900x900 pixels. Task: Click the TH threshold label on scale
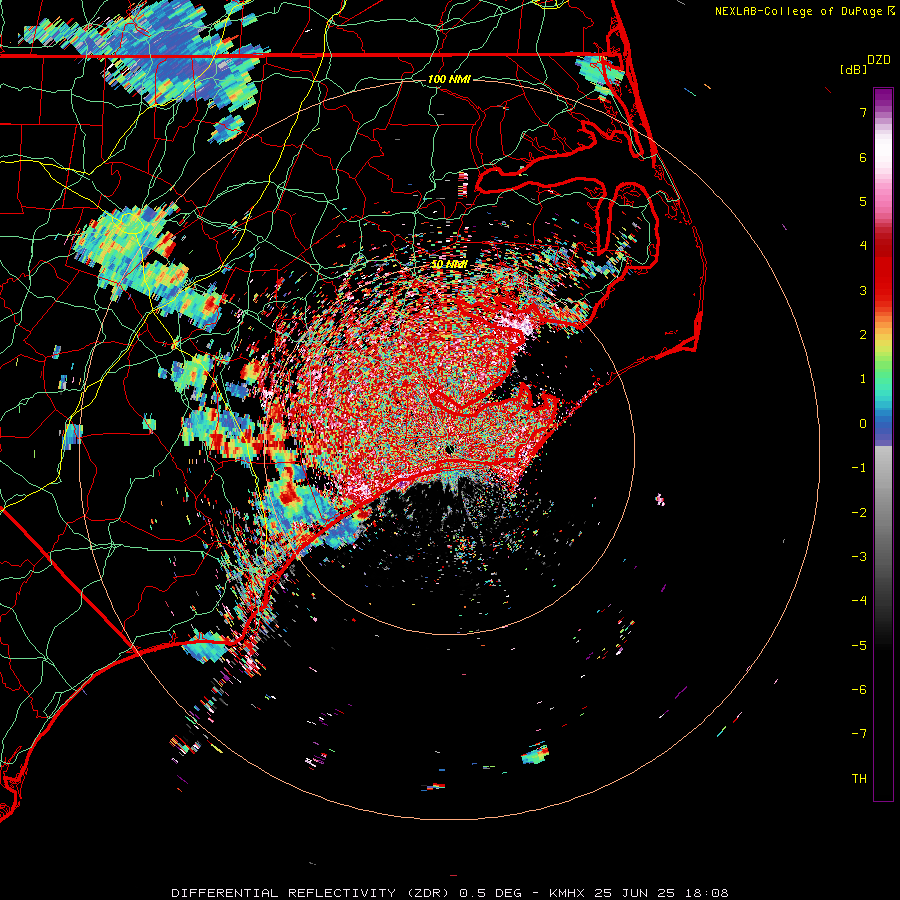(859, 779)
